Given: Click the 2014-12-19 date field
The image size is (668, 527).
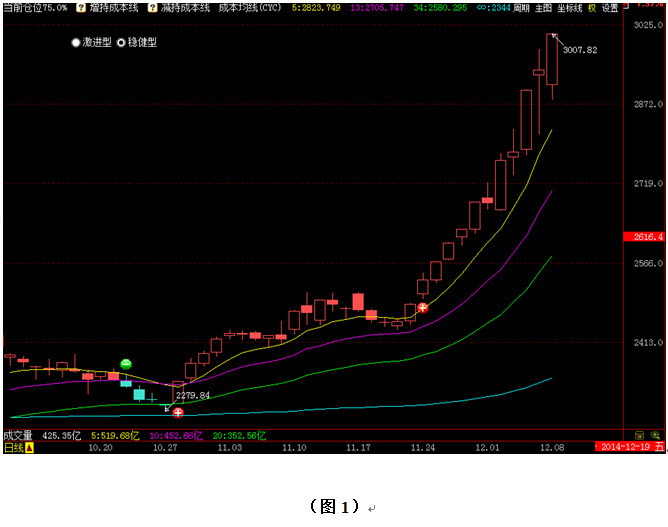Looking at the screenshot, I should tap(624, 448).
